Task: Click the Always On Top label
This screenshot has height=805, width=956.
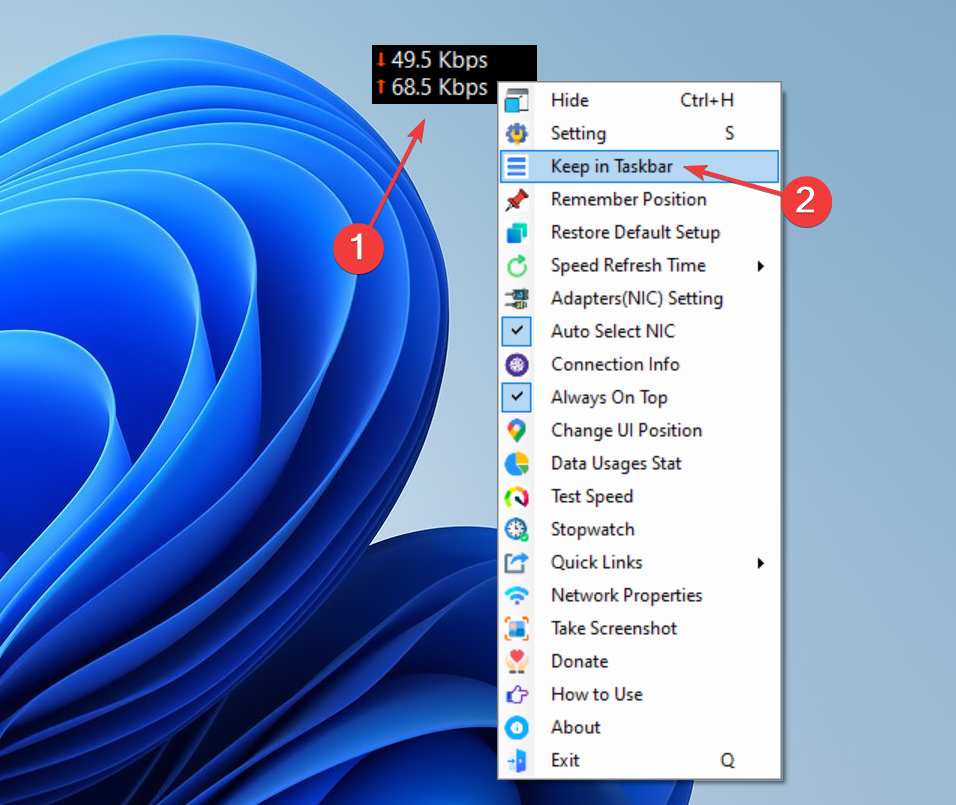Action: point(609,398)
